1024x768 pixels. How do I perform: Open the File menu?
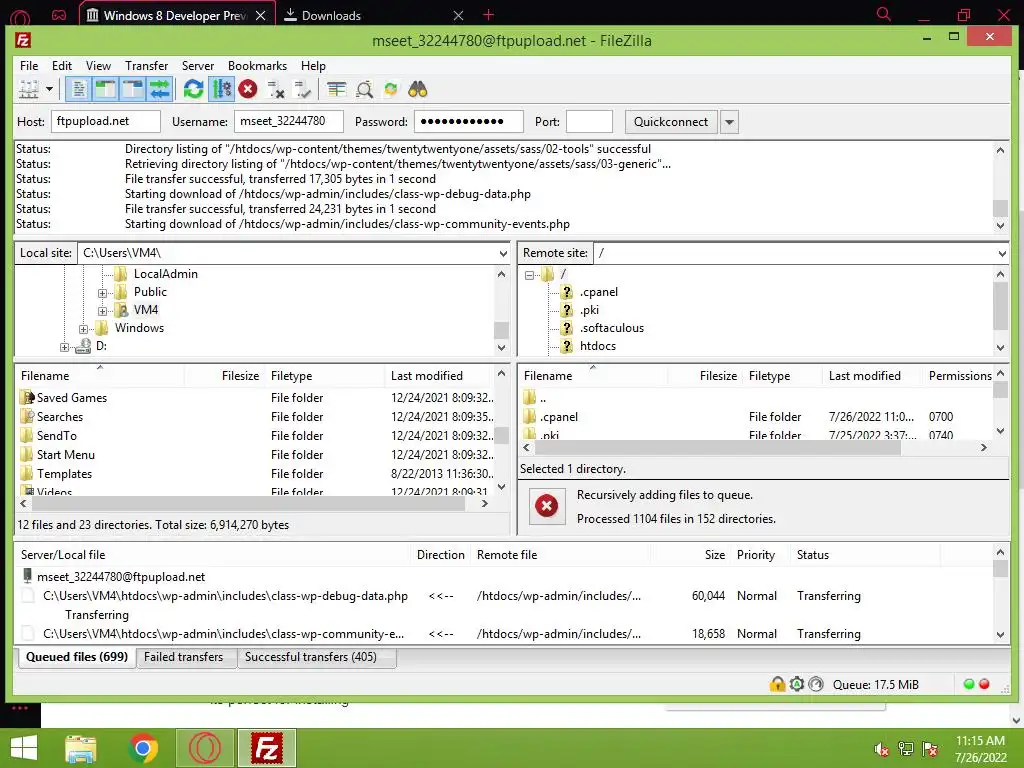point(29,66)
